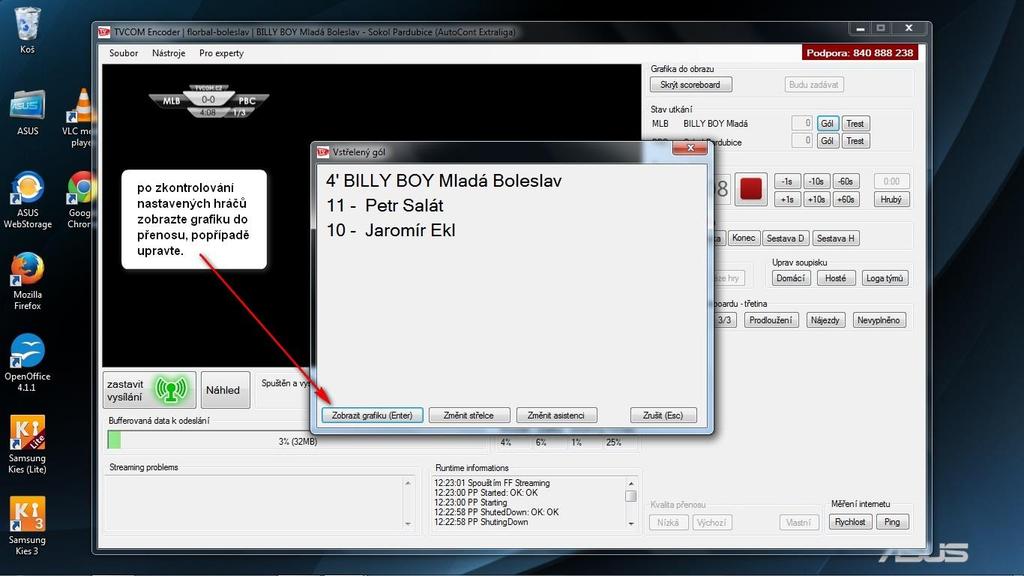Show Sestava D lineup

(786, 238)
